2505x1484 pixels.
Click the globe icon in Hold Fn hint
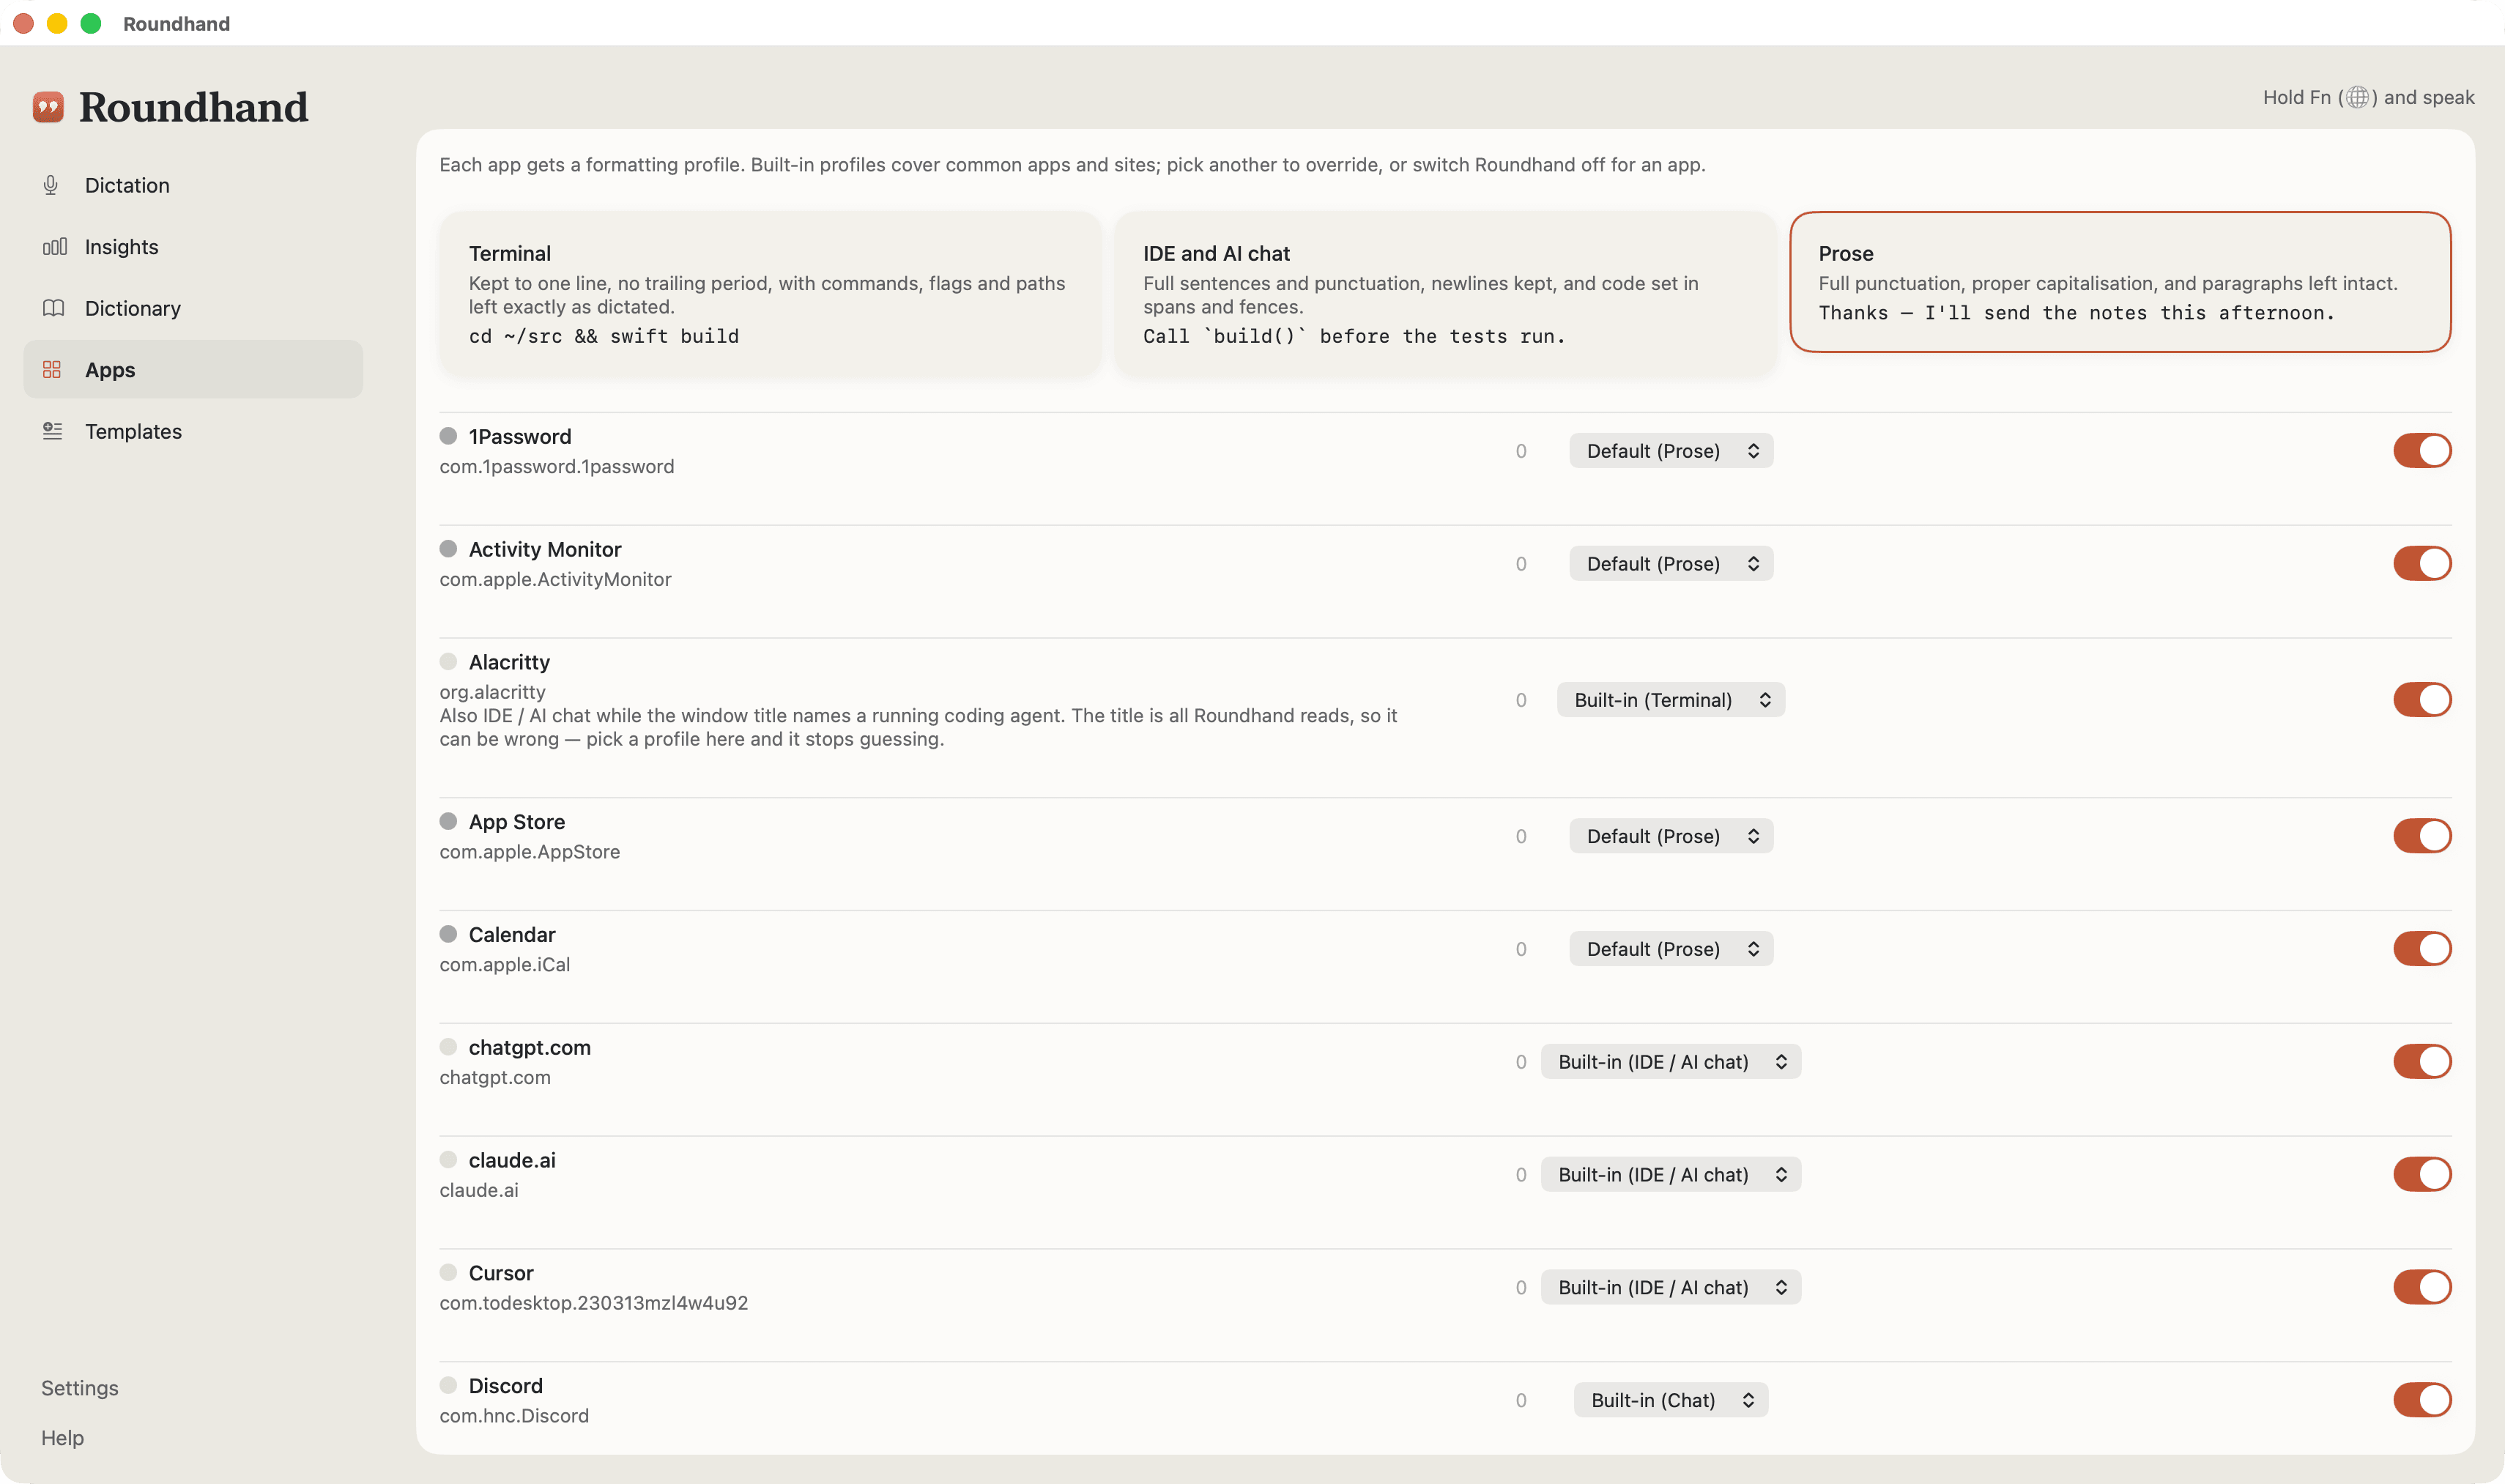tap(2357, 97)
